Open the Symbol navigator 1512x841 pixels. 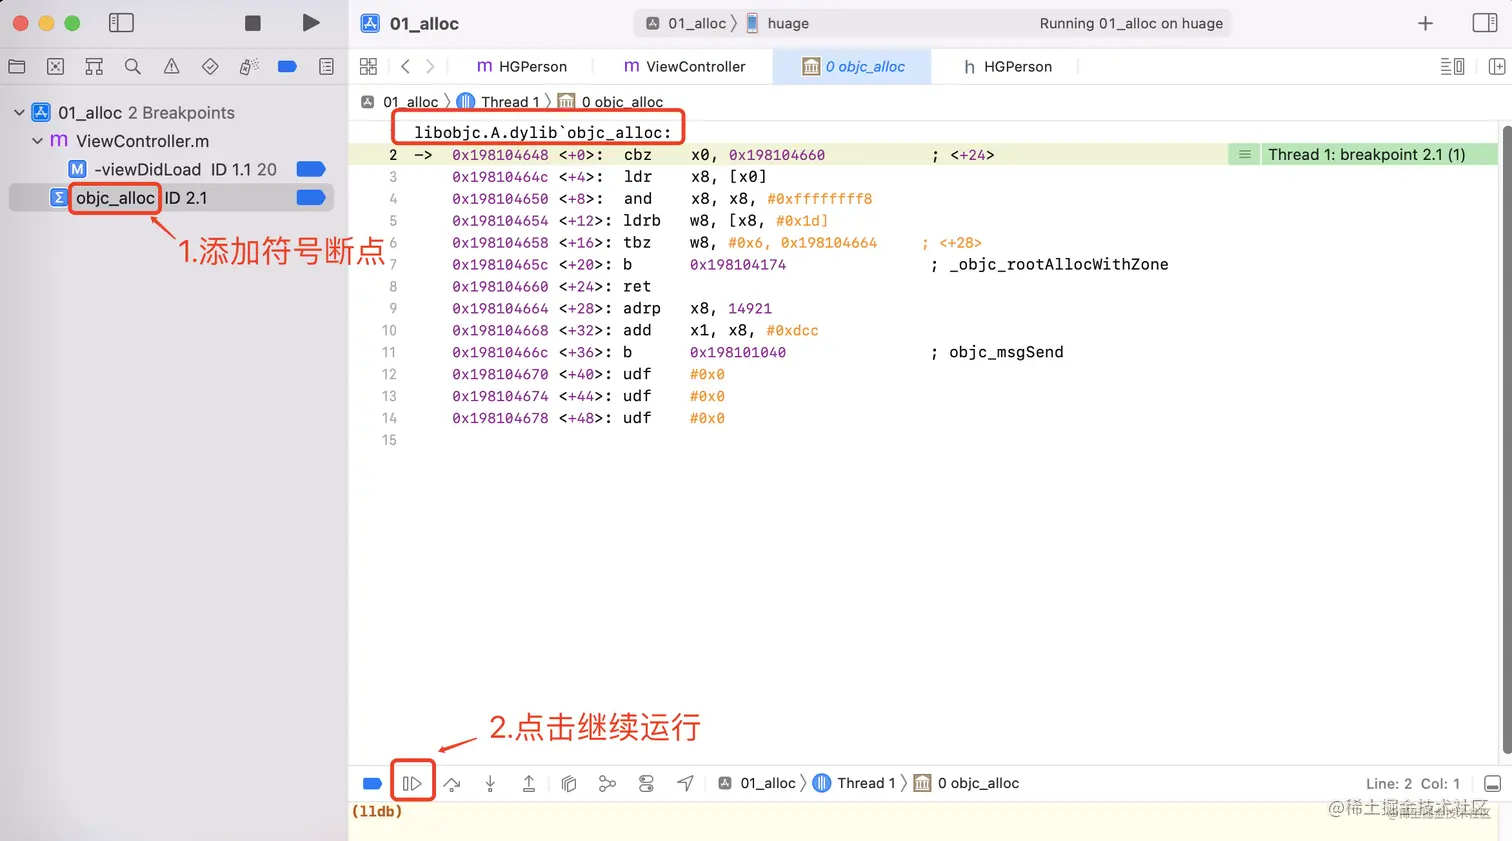point(94,66)
